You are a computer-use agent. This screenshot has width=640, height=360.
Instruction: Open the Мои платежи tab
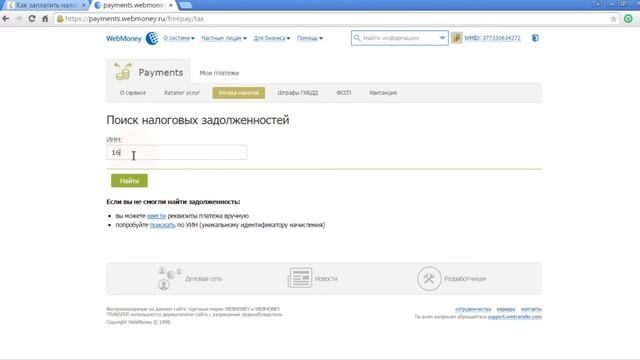coord(219,73)
